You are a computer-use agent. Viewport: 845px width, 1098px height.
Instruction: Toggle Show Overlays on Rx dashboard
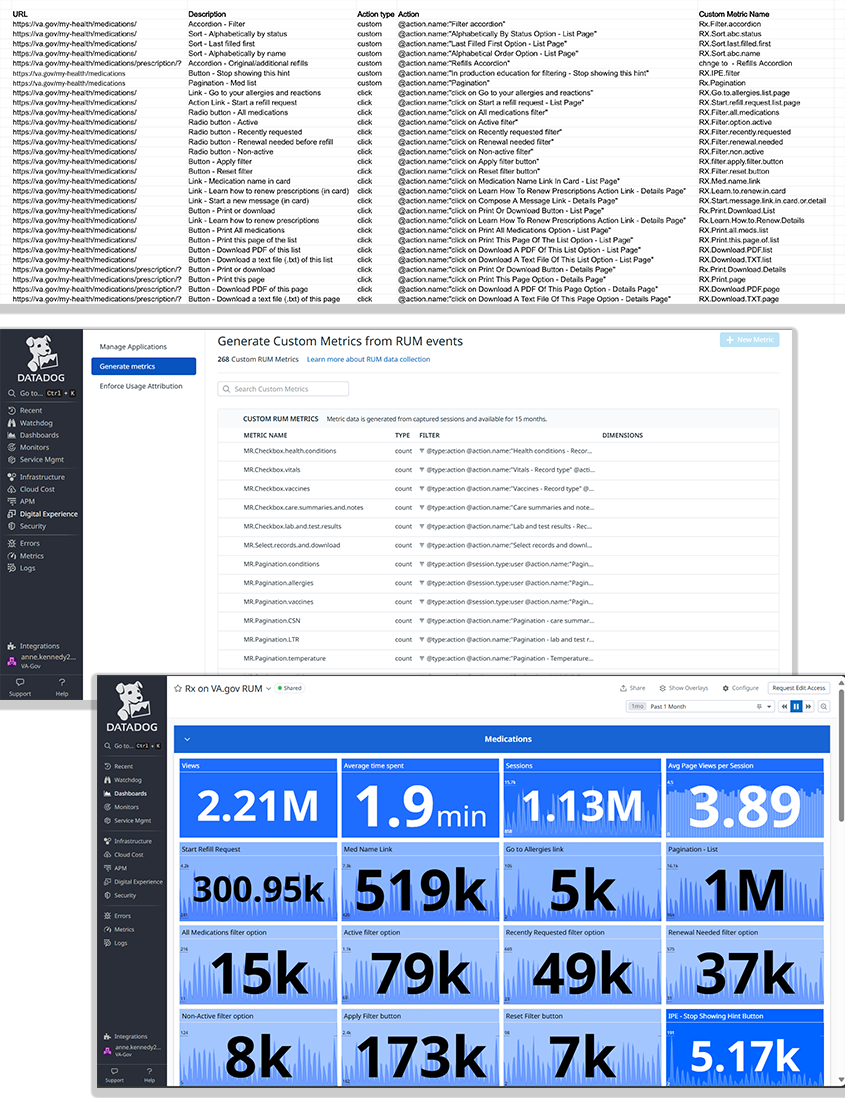point(683,688)
